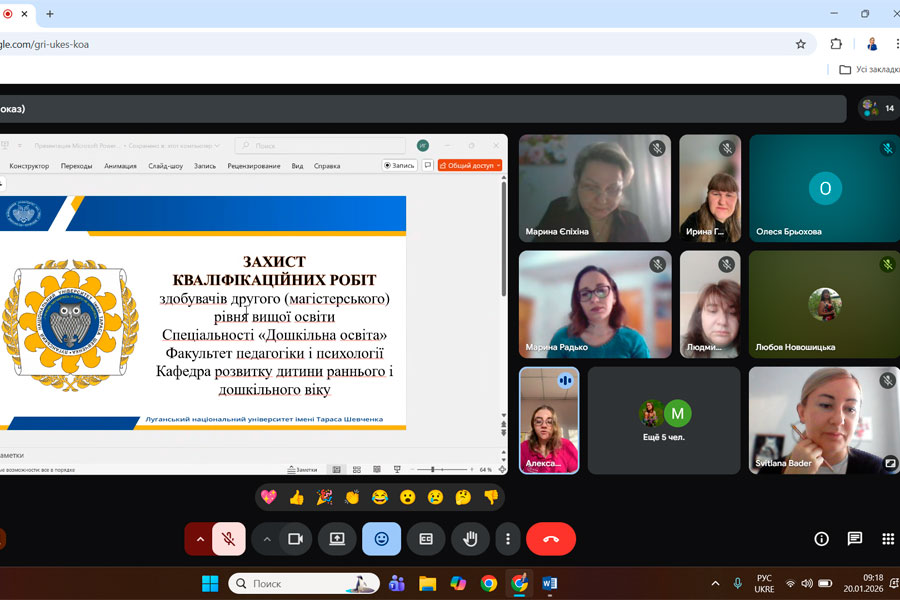Show the Ещё 5 чел. participants
Image resolution: width=900 pixels, height=600 pixels.
click(x=664, y=420)
